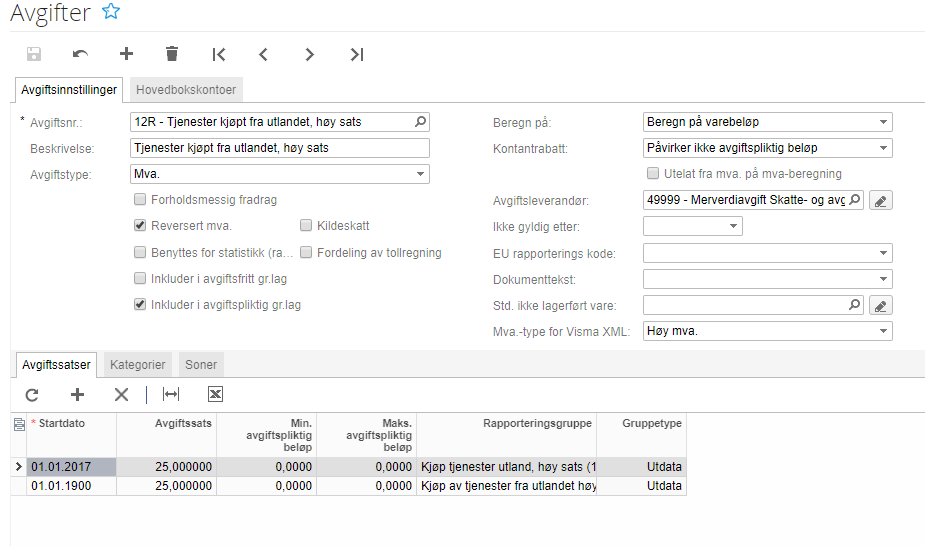The width and height of the screenshot is (925, 546).
Task: Click the Rapporteringsgruppe column header
Action: point(507,435)
